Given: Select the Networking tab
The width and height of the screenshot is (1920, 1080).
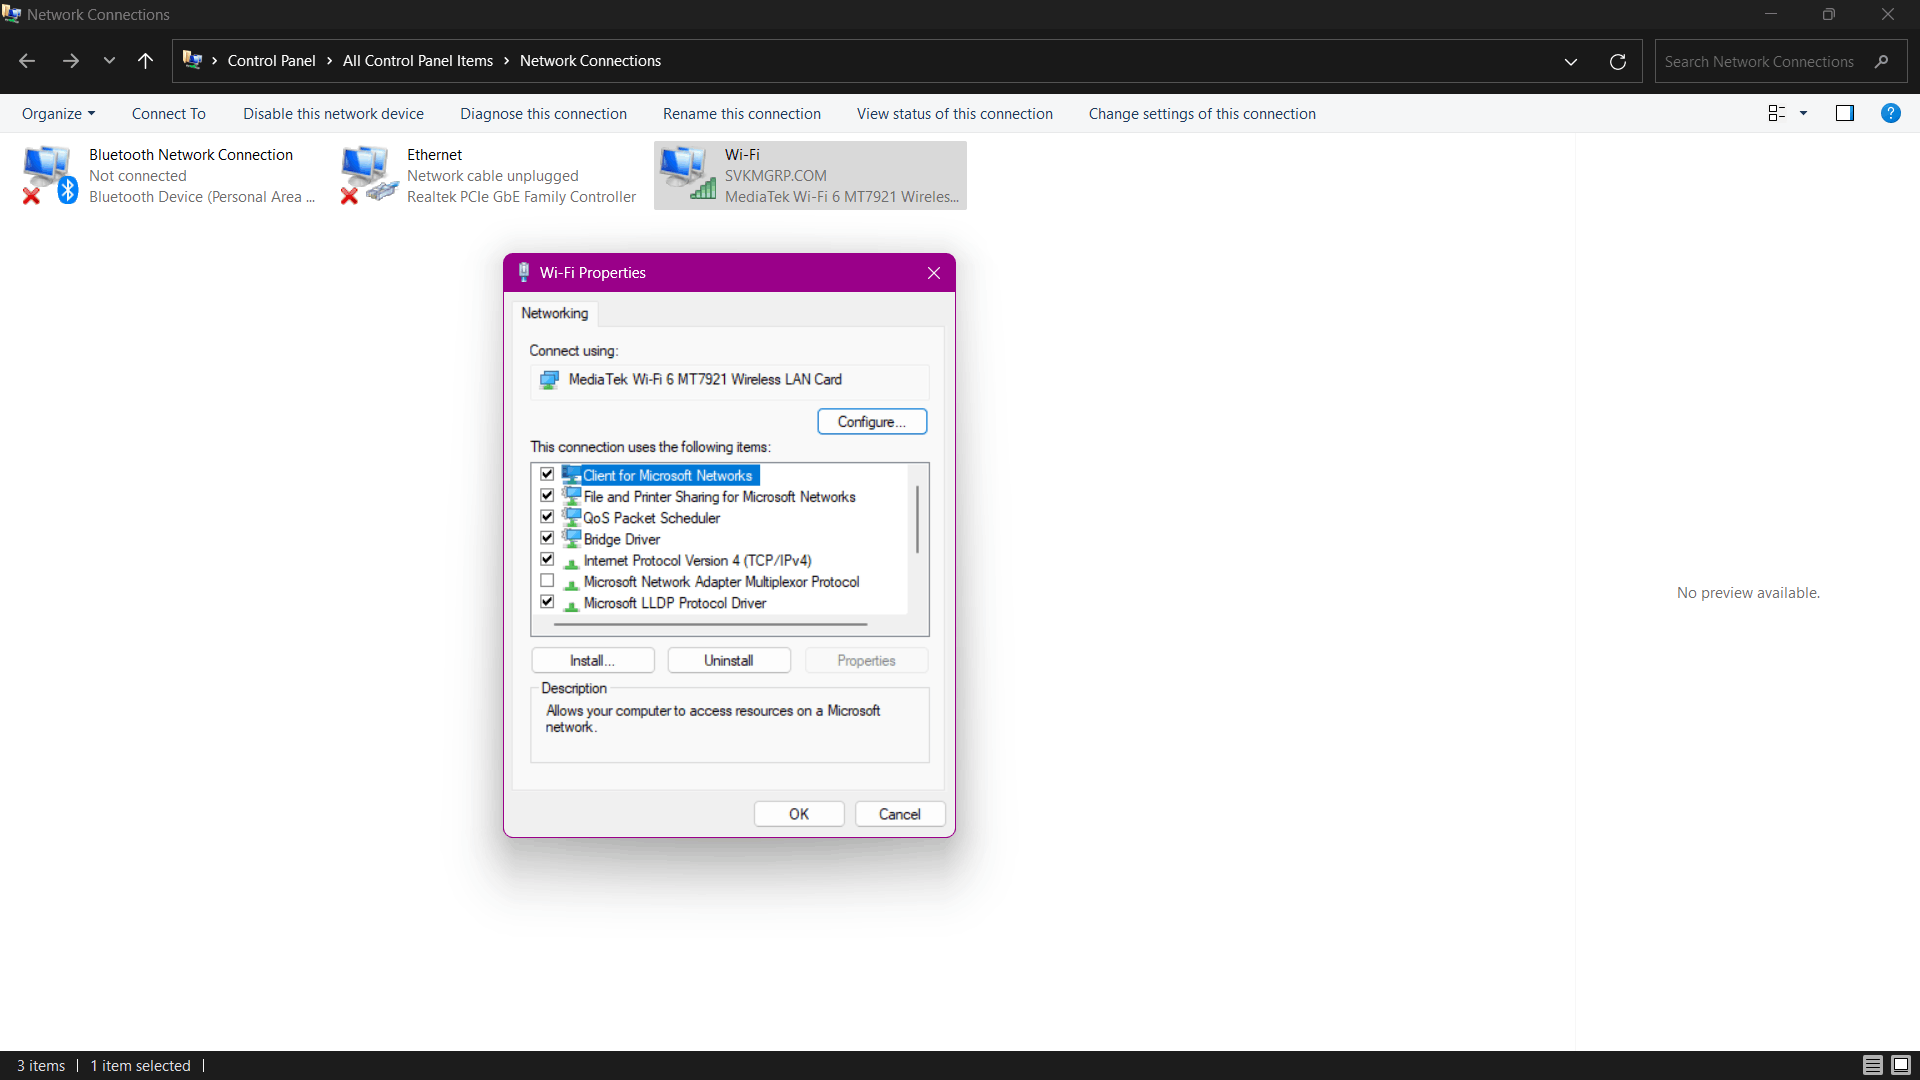Looking at the screenshot, I should 554,313.
